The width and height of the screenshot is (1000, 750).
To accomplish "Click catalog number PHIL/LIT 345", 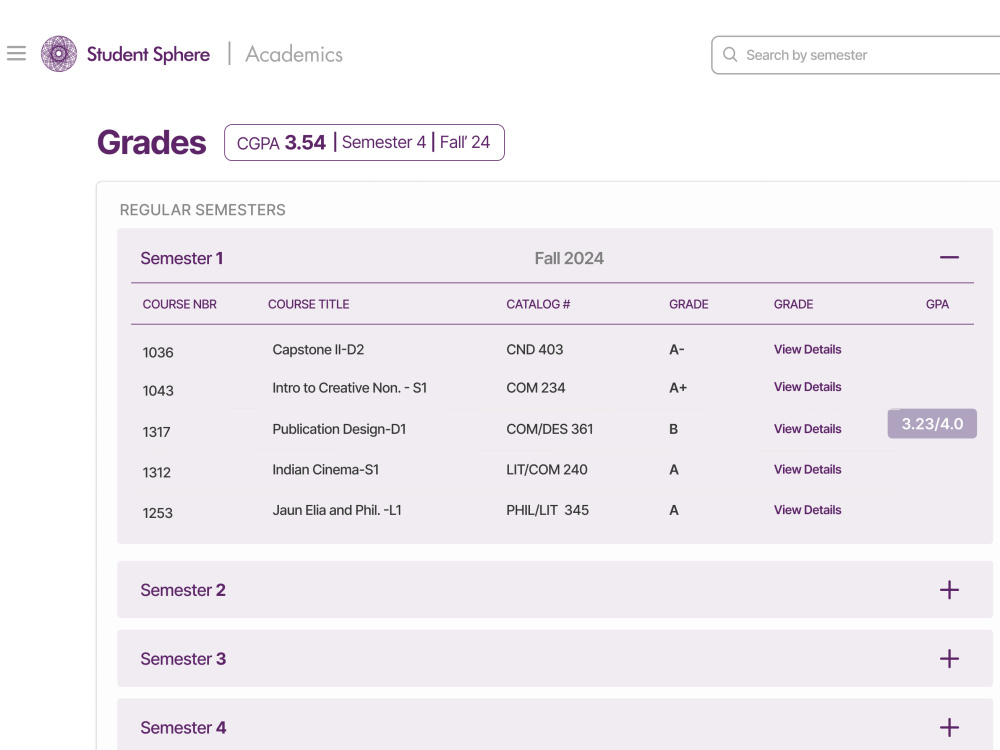I will (x=547, y=510).
